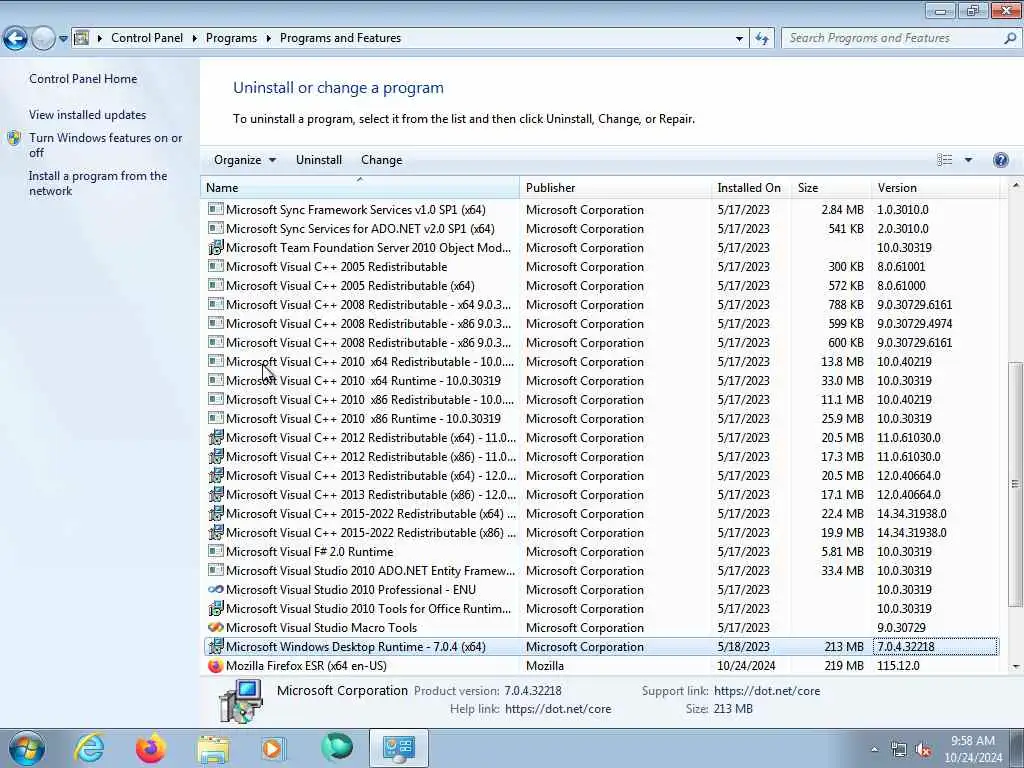Click Microsoft Windows Desktop Runtime 7.0.4 icon
The width and height of the screenshot is (1024, 768).
pos(215,647)
